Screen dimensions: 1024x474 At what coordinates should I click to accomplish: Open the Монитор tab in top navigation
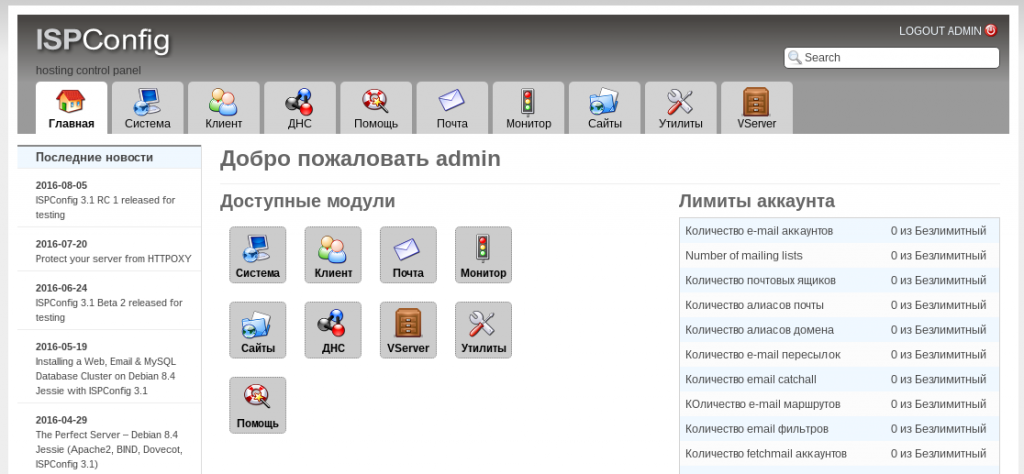(x=528, y=108)
